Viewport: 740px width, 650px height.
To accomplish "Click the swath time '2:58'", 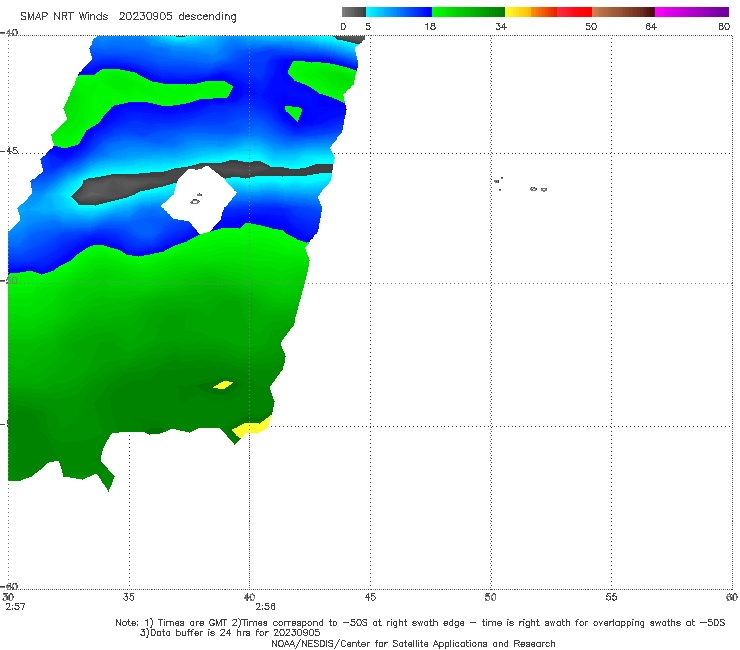I will click(x=266, y=607).
